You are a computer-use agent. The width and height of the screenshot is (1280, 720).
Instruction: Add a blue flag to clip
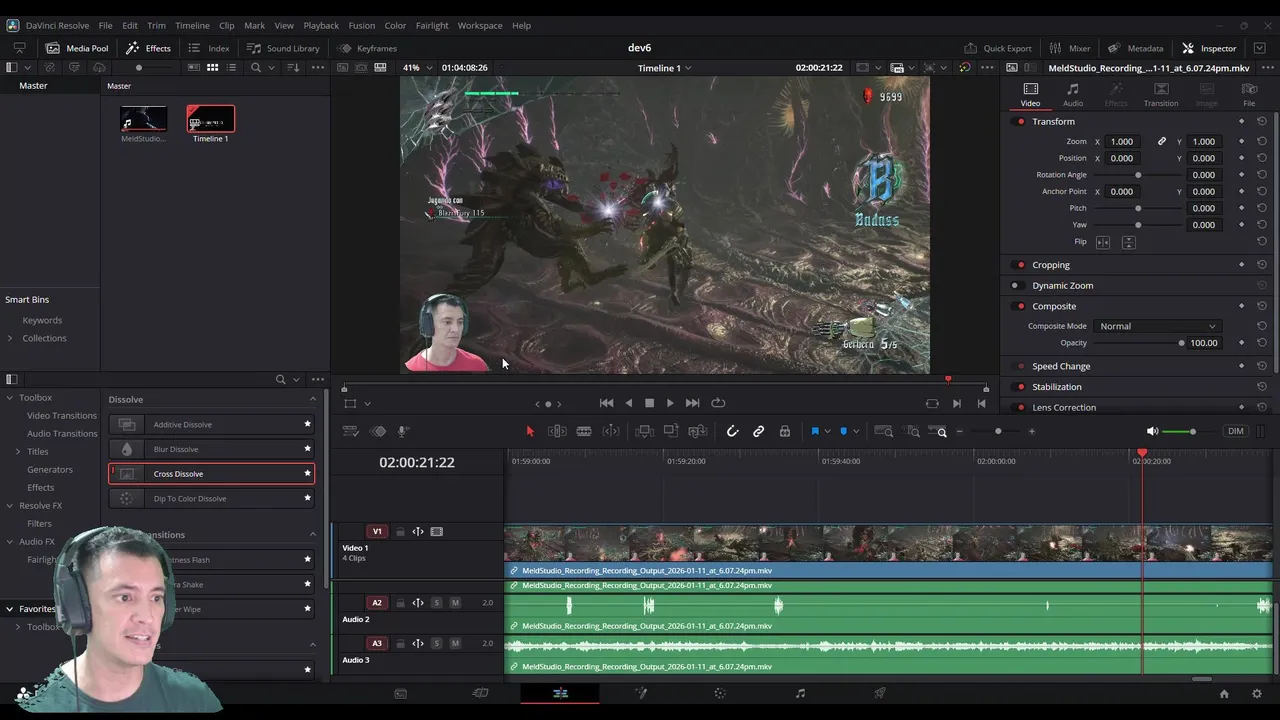pos(815,431)
